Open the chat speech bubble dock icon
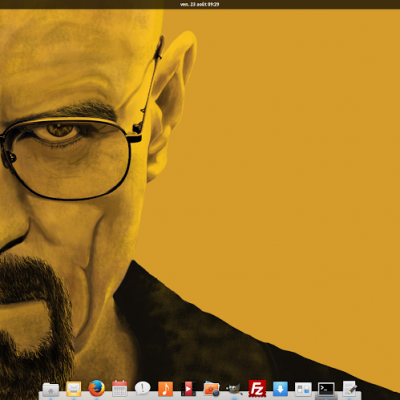 tap(143, 389)
